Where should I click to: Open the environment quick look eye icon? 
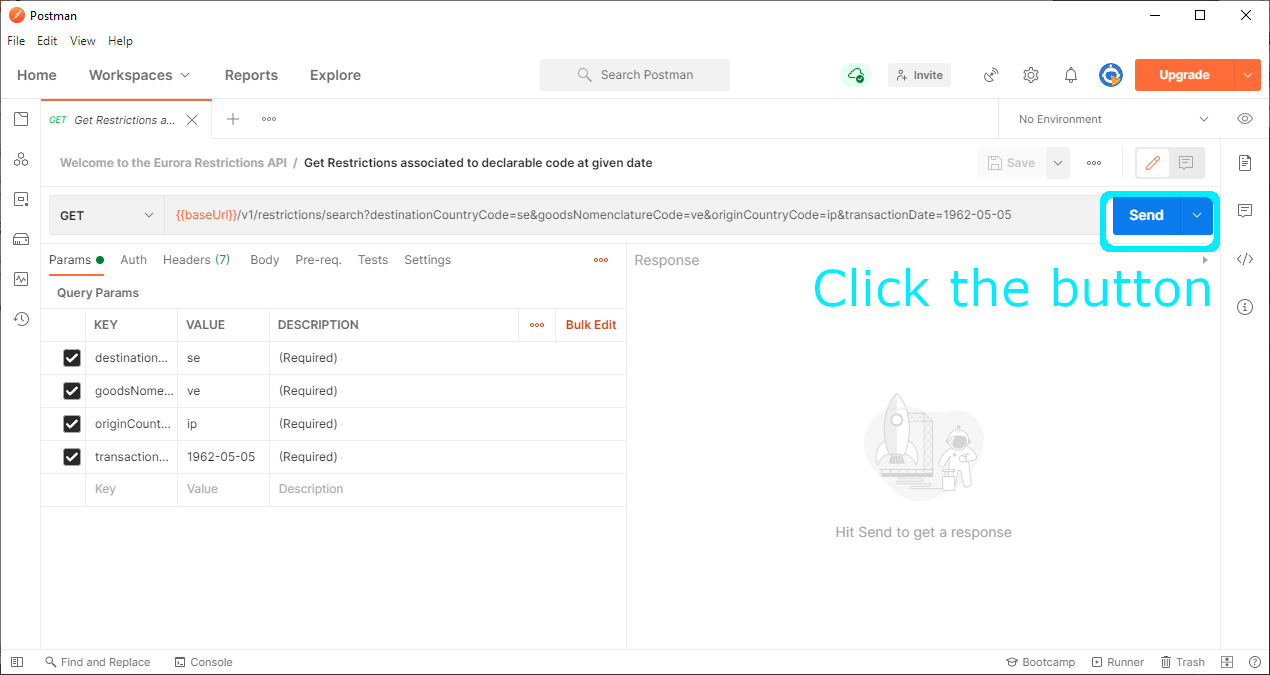pos(1245,119)
